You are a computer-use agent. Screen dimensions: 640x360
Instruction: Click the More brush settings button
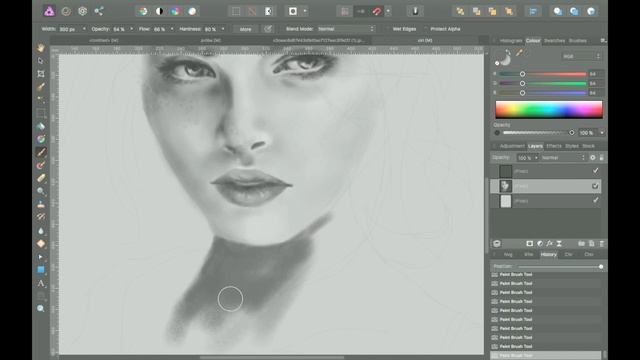click(245, 29)
